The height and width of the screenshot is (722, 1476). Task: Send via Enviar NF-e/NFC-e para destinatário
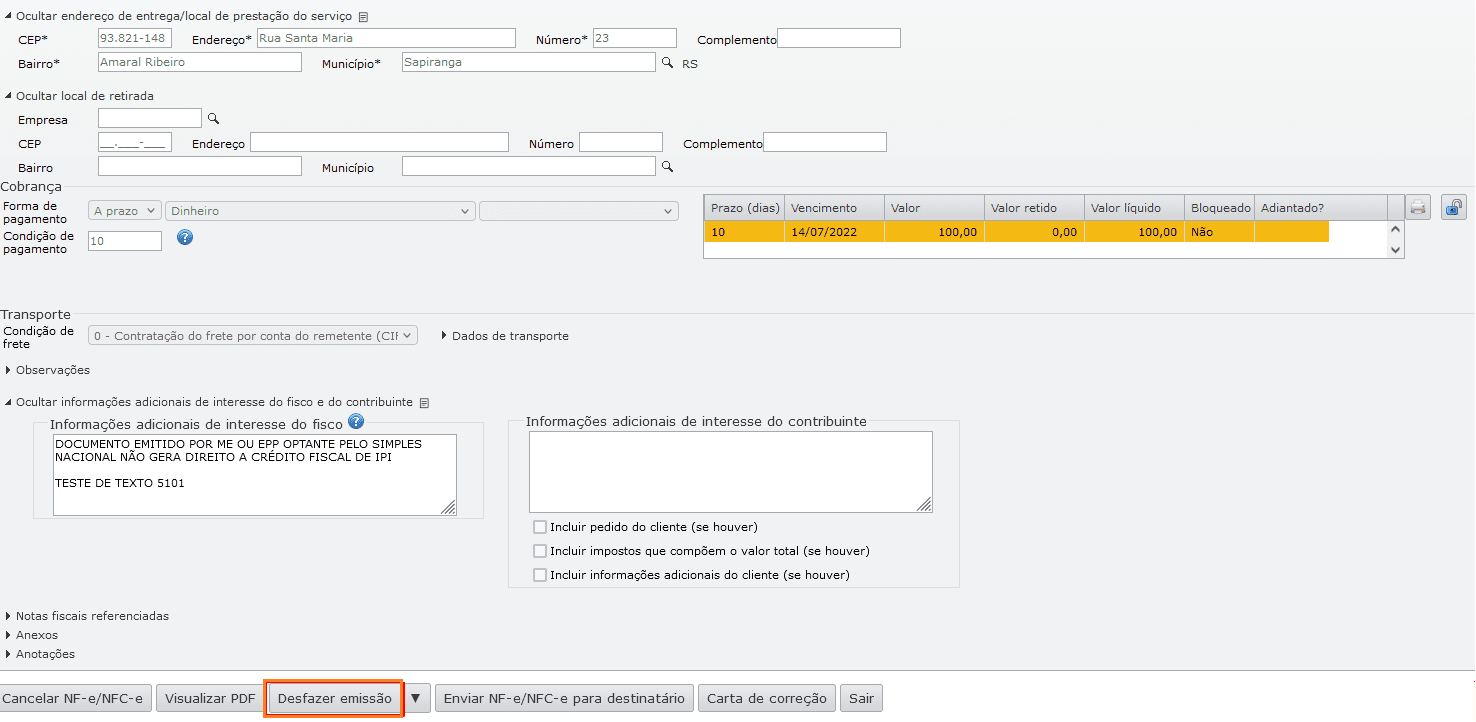[x=564, y=698]
